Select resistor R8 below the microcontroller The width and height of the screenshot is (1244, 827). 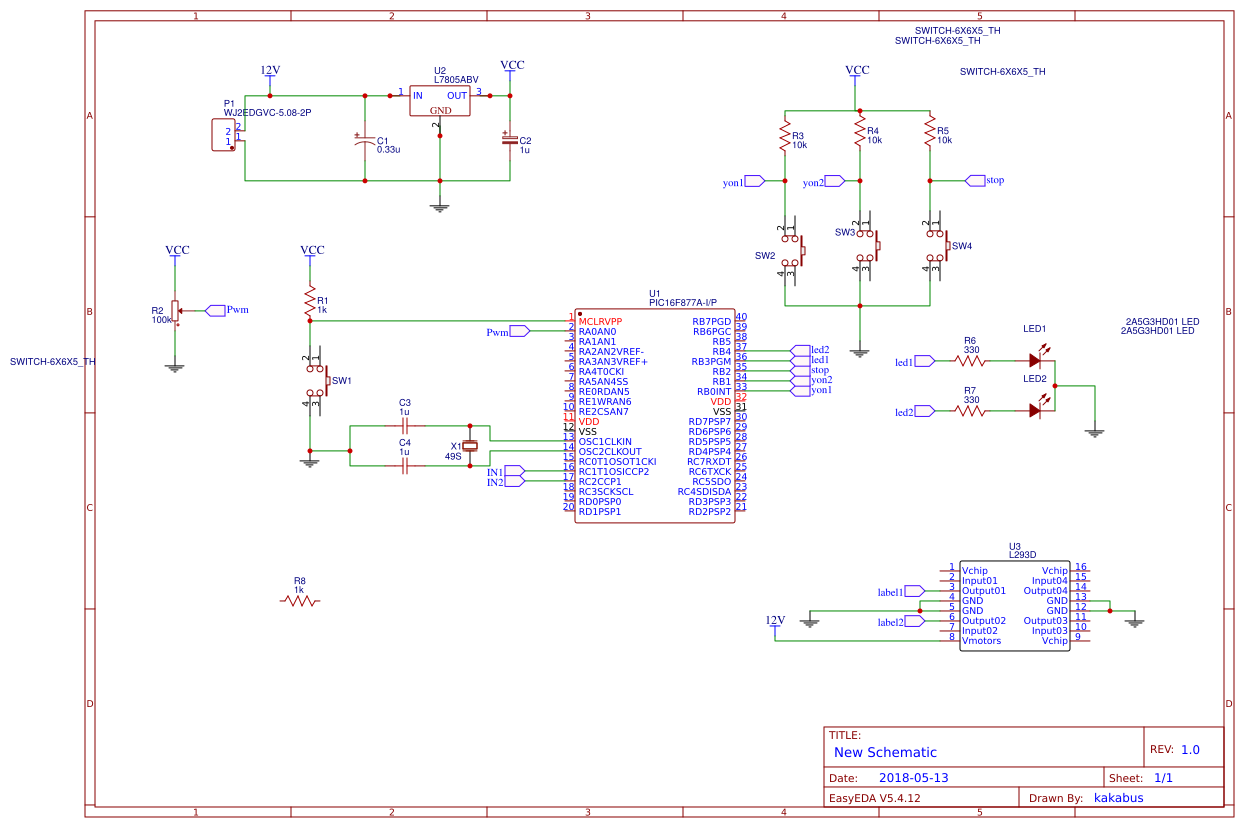click(x=300, y=600)
